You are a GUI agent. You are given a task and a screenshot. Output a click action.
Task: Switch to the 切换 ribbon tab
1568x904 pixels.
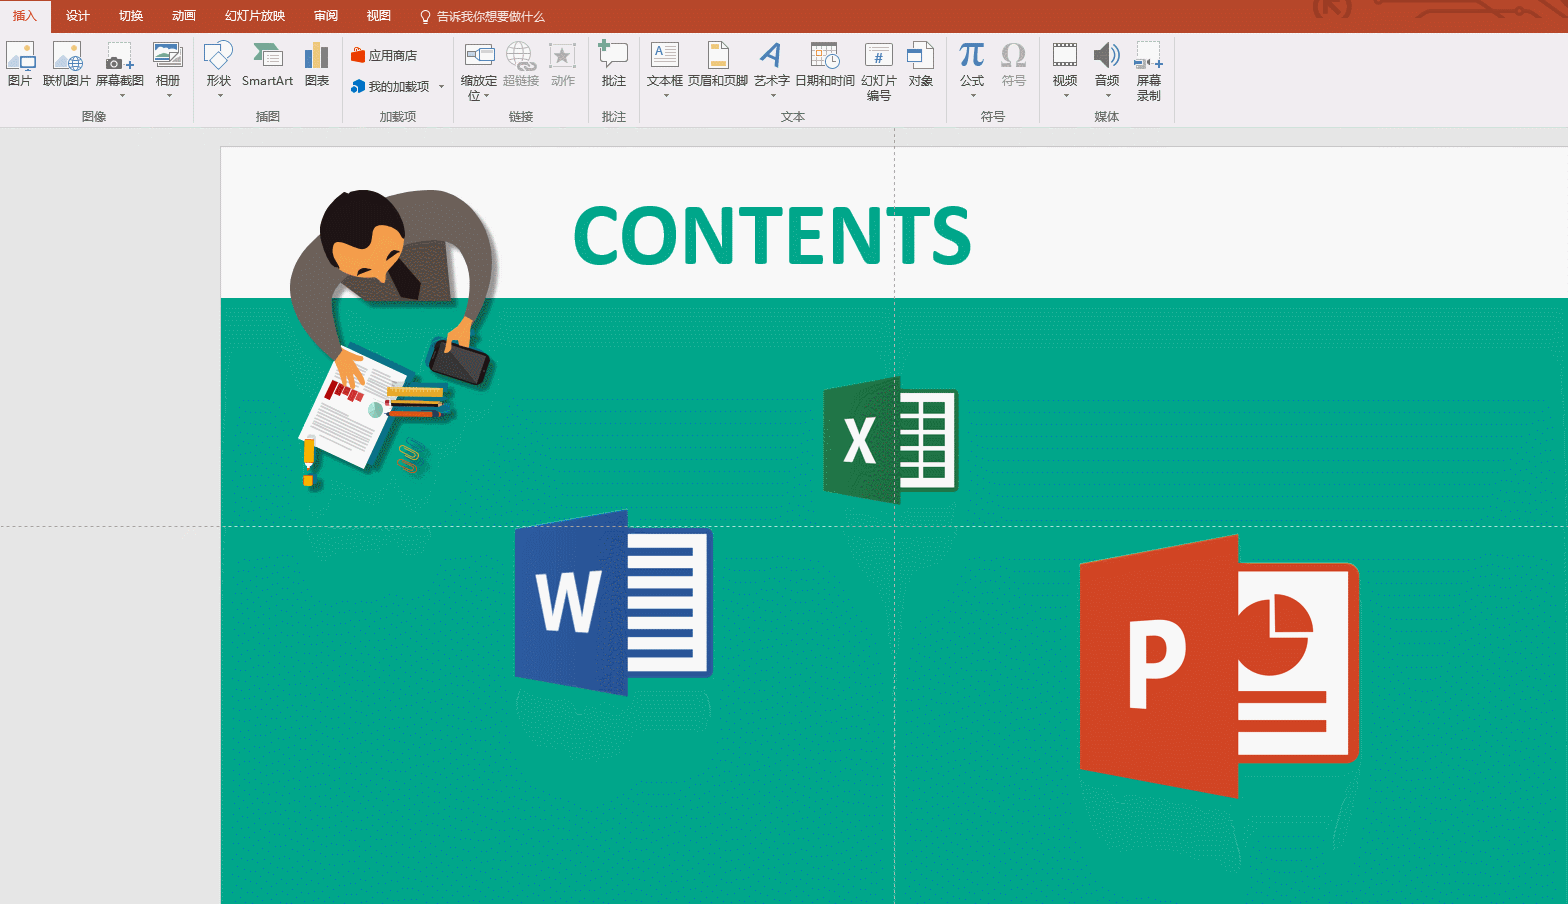(131, 16)
